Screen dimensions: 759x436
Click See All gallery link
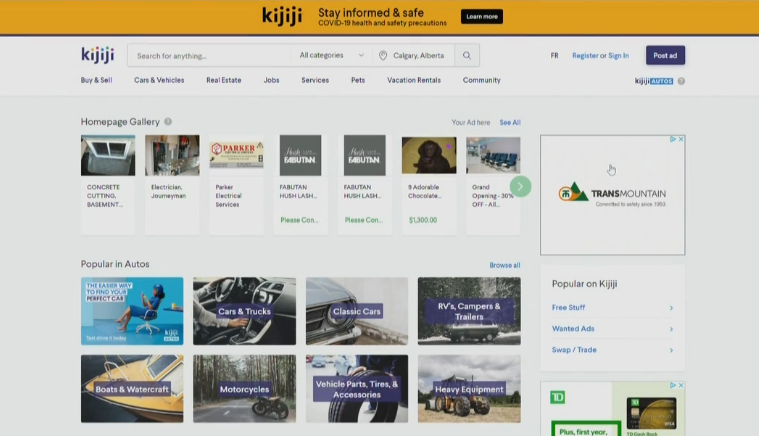pos(510,122)
